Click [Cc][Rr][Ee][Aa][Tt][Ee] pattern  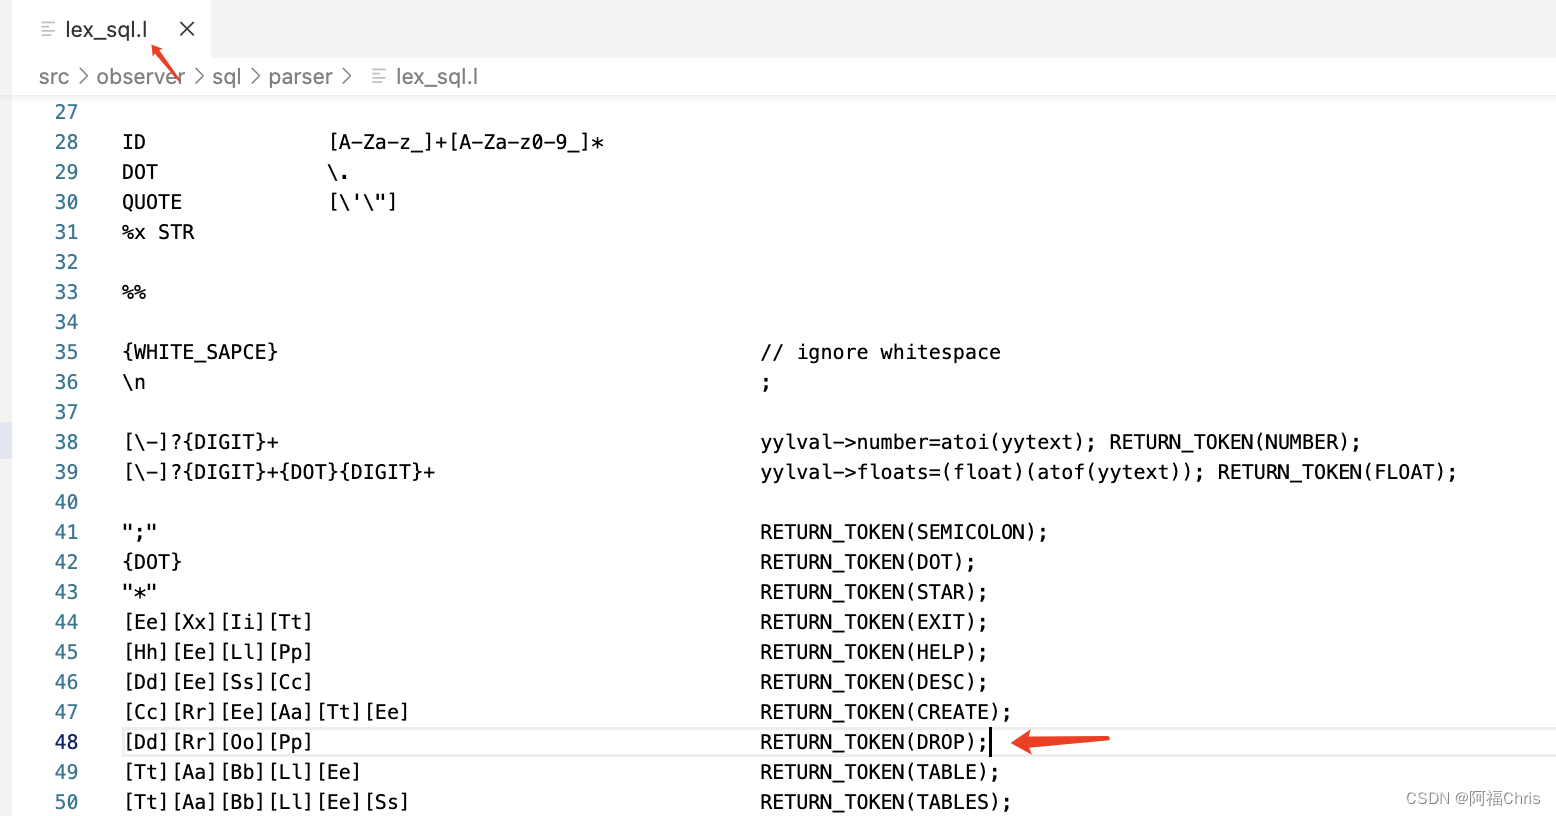pos(266,712)
